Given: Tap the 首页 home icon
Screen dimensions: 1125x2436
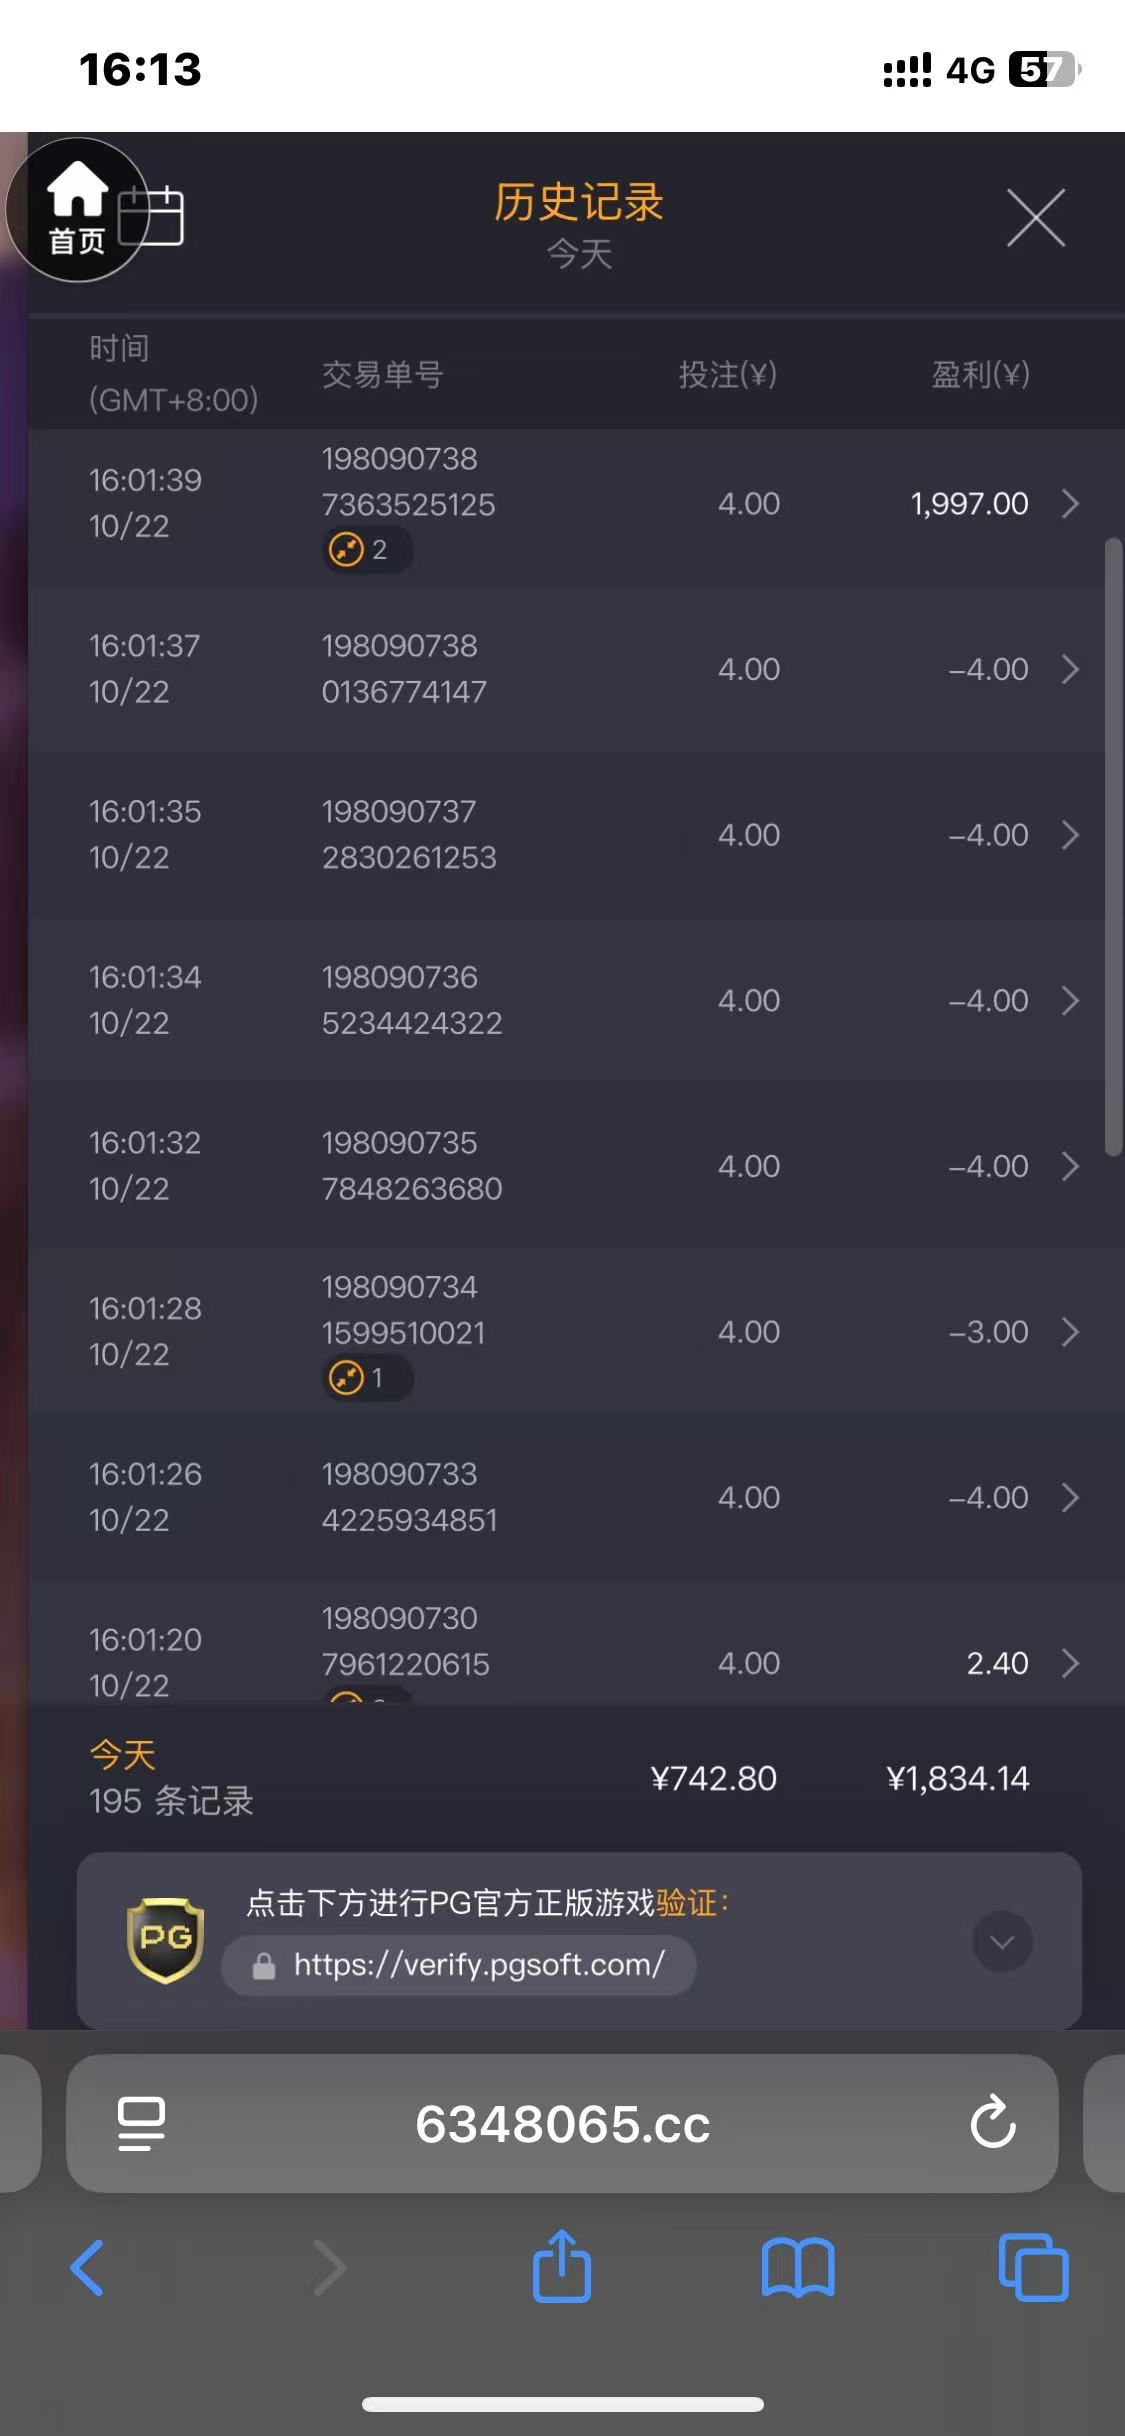Looking at the screenshot, I should (77, 210).
